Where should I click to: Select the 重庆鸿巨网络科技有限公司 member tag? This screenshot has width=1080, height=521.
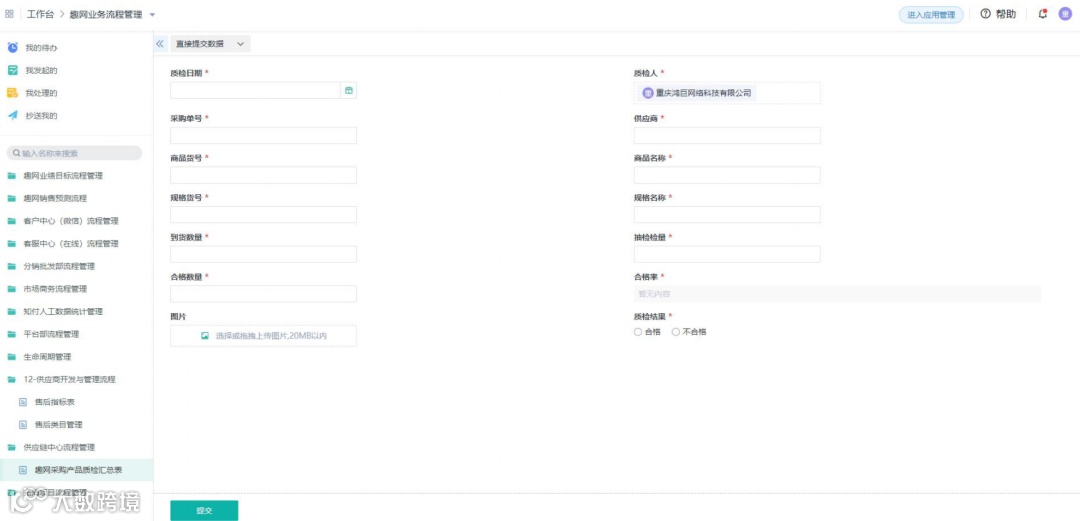pyautogui.click(x=696, y=93)
